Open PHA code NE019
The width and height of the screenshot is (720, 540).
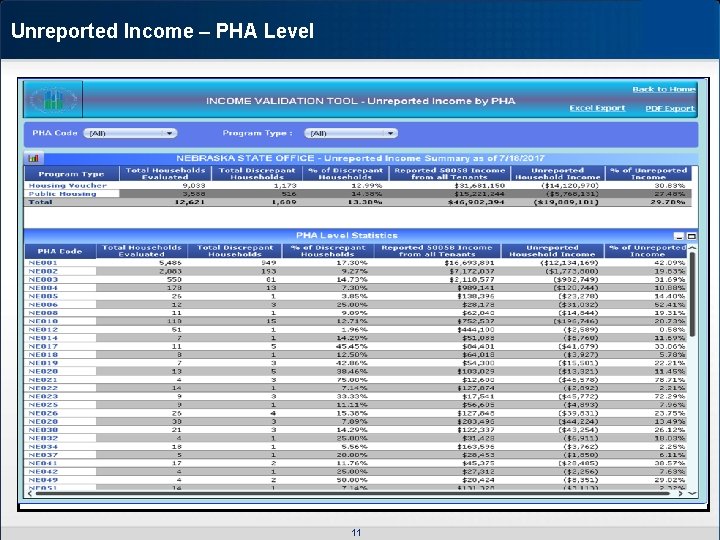[43, 363]
